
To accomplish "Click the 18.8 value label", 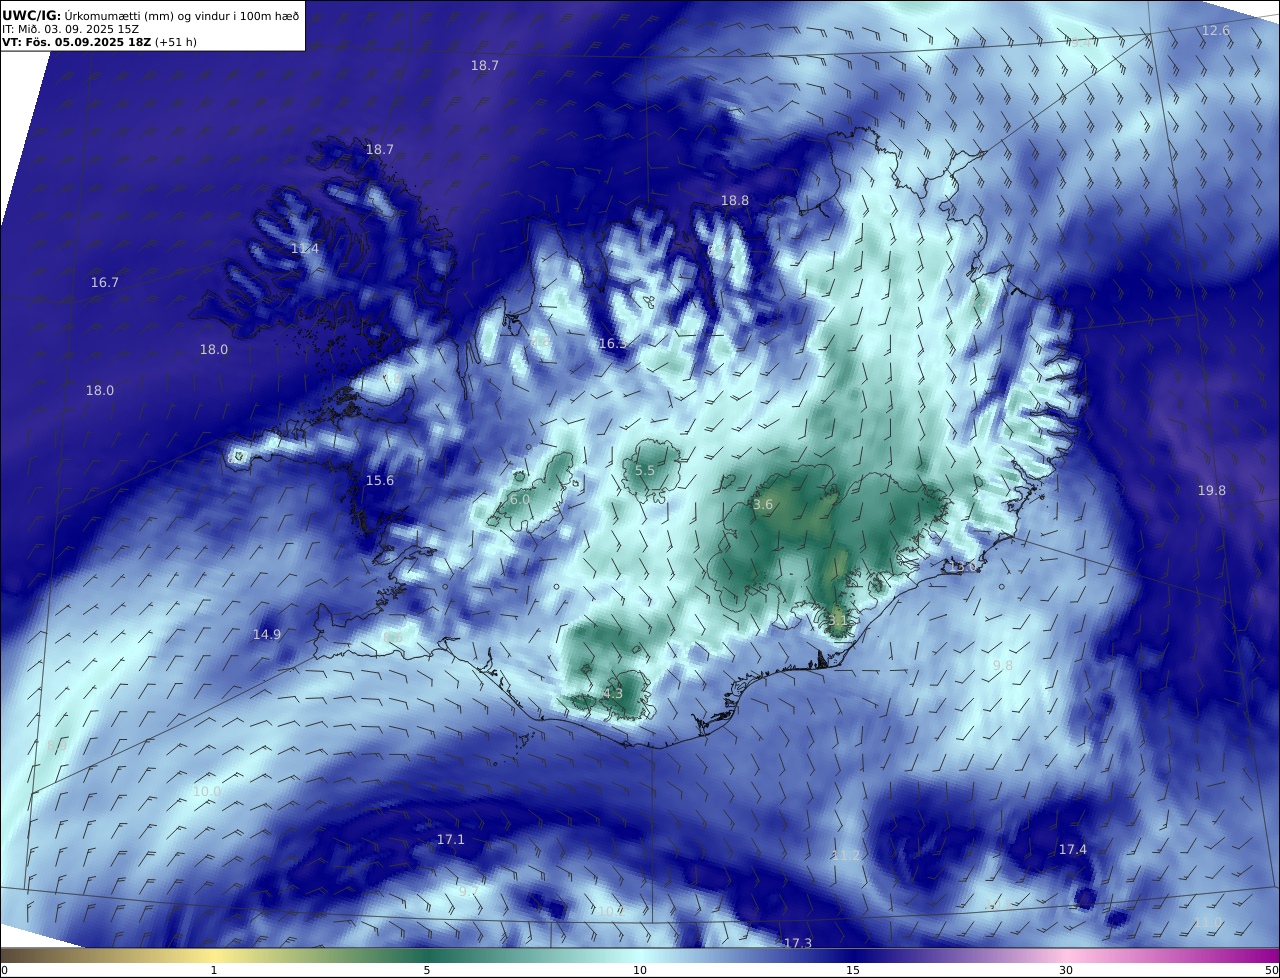I will click(735, 201).
